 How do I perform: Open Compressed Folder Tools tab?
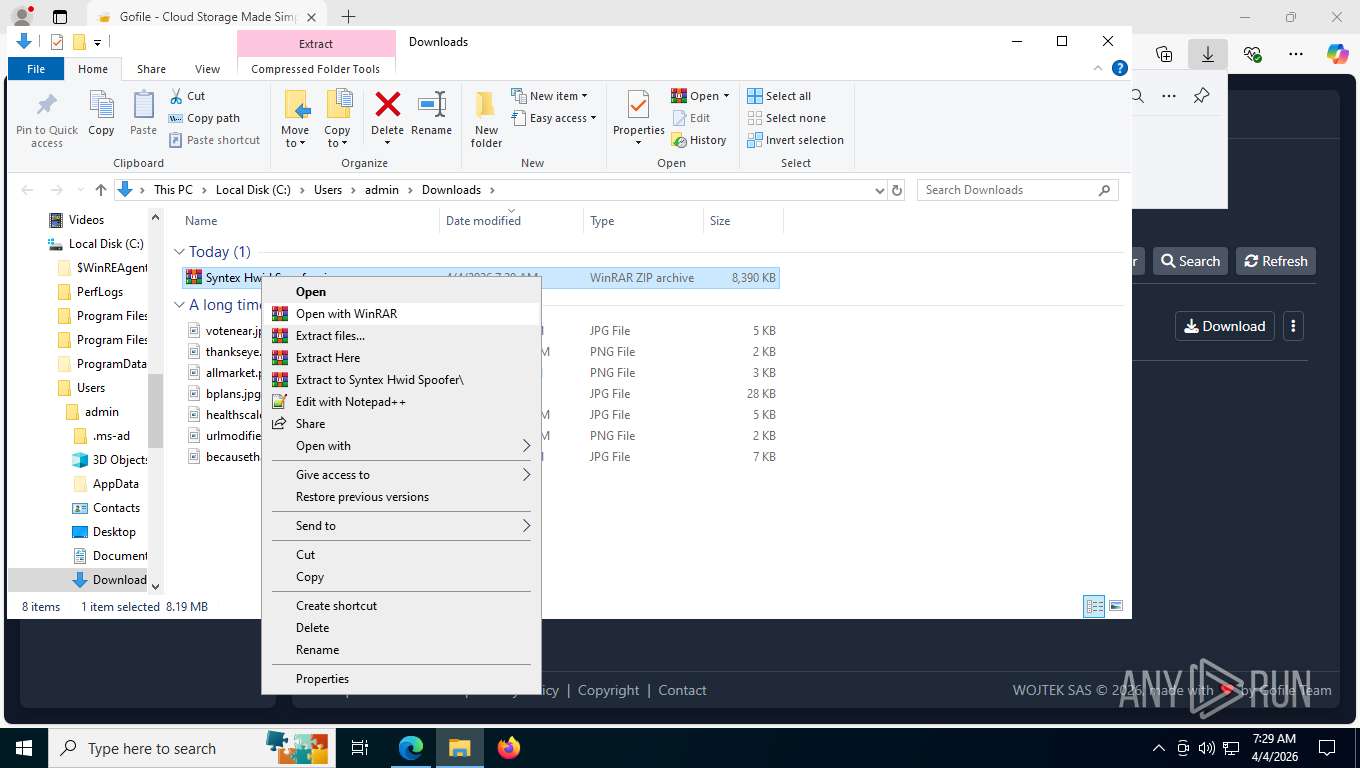tap(315, 69)
